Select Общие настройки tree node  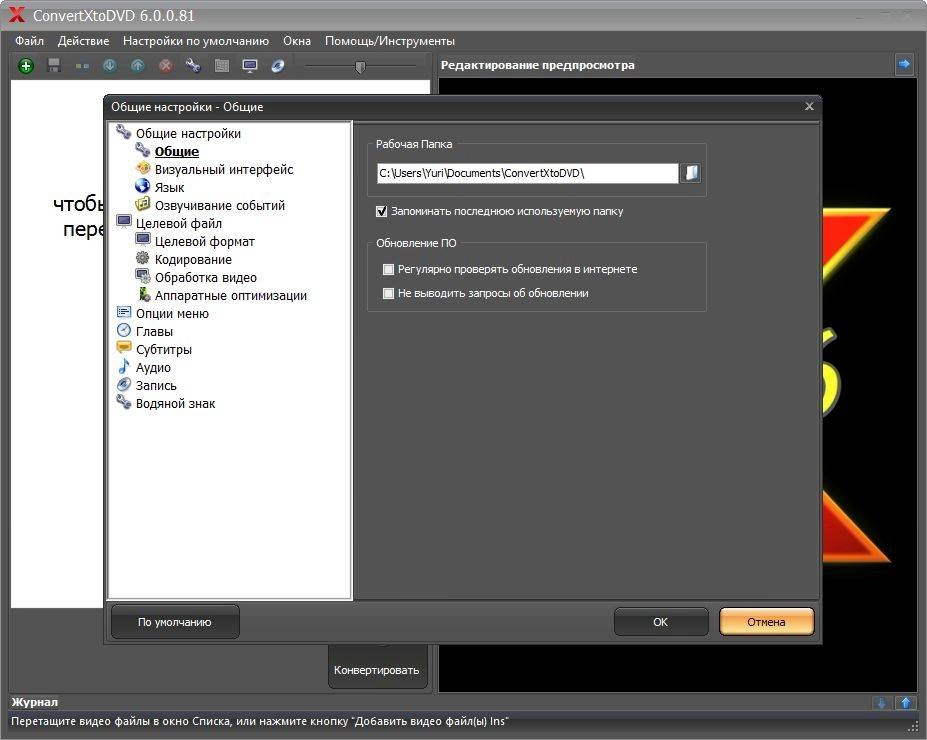tap(188, 134)
